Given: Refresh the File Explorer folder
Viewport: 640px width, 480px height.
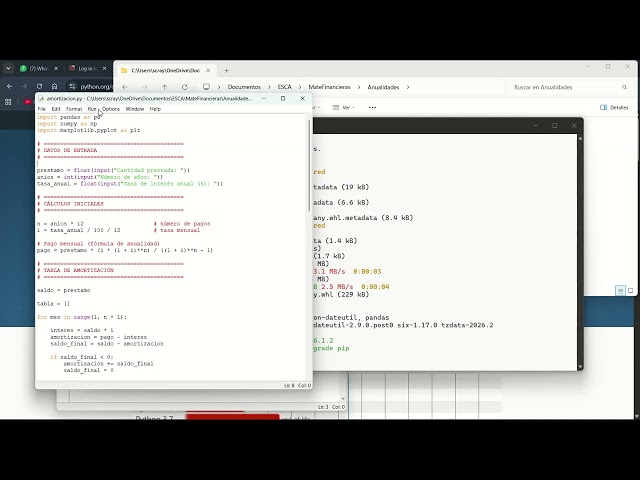Looking at the screenshot, I should 184,87.
